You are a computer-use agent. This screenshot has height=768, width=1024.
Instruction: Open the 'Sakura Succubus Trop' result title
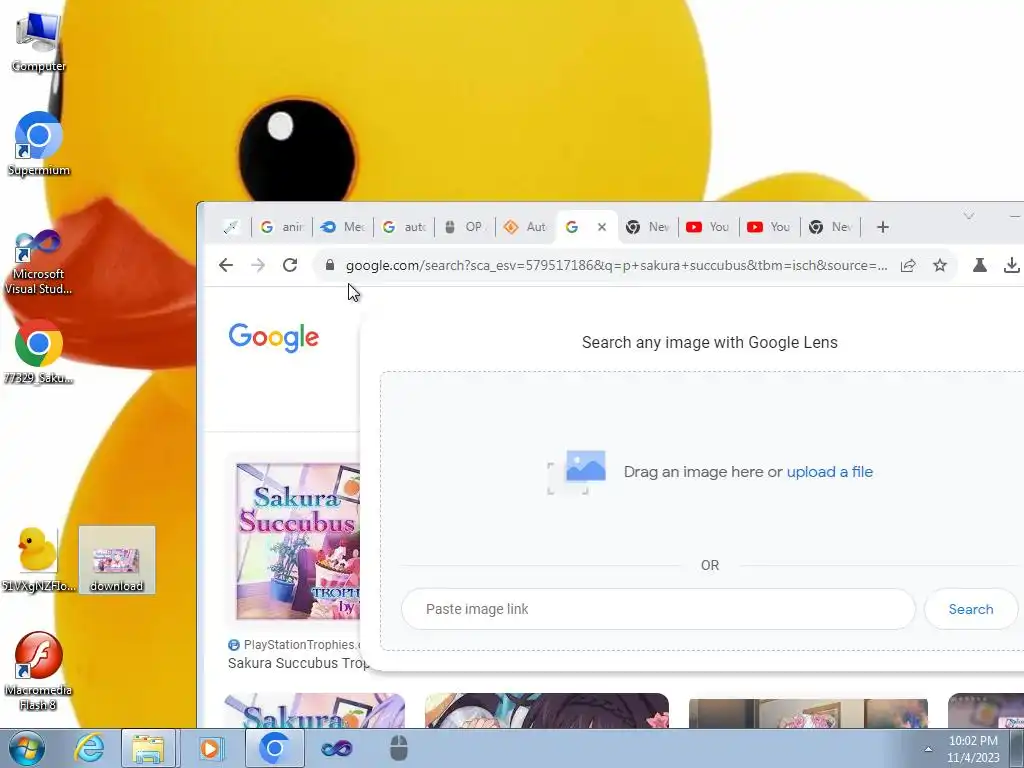point(298,663)
